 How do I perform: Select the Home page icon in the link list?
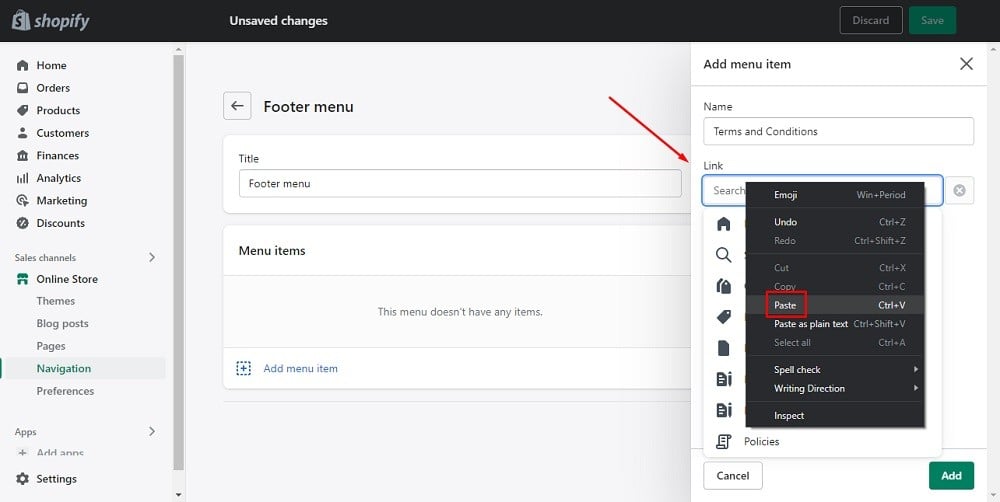723,224
